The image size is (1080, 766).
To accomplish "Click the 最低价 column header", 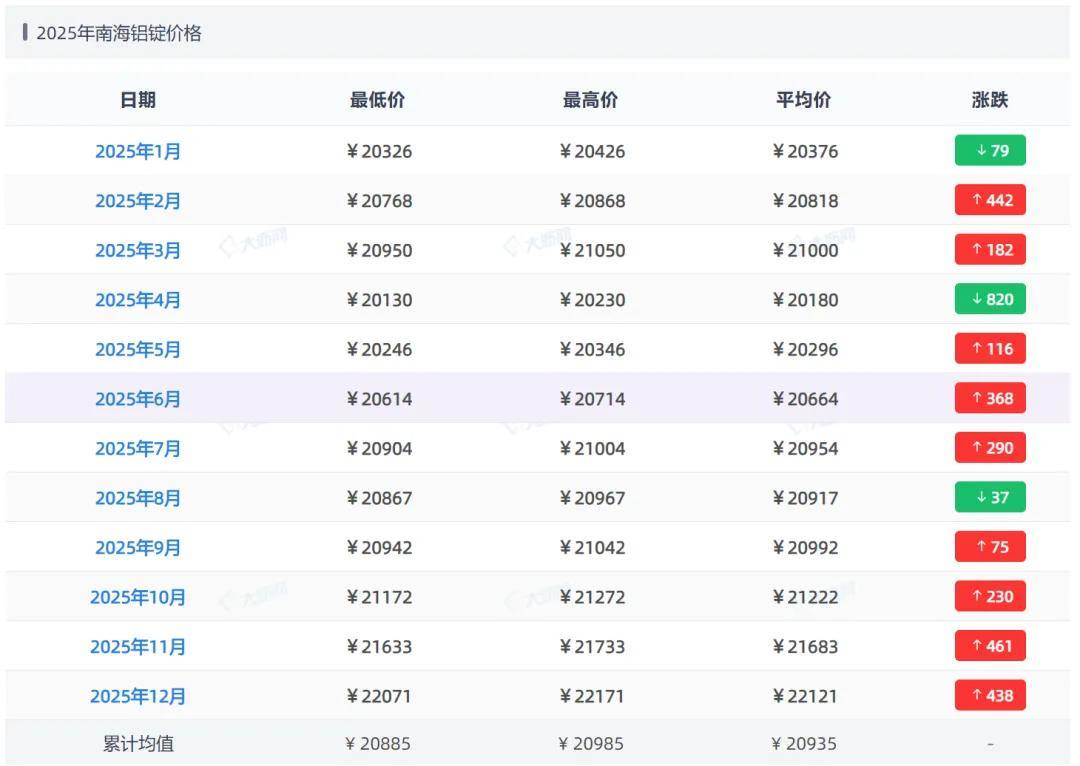I will click(378, 100).
